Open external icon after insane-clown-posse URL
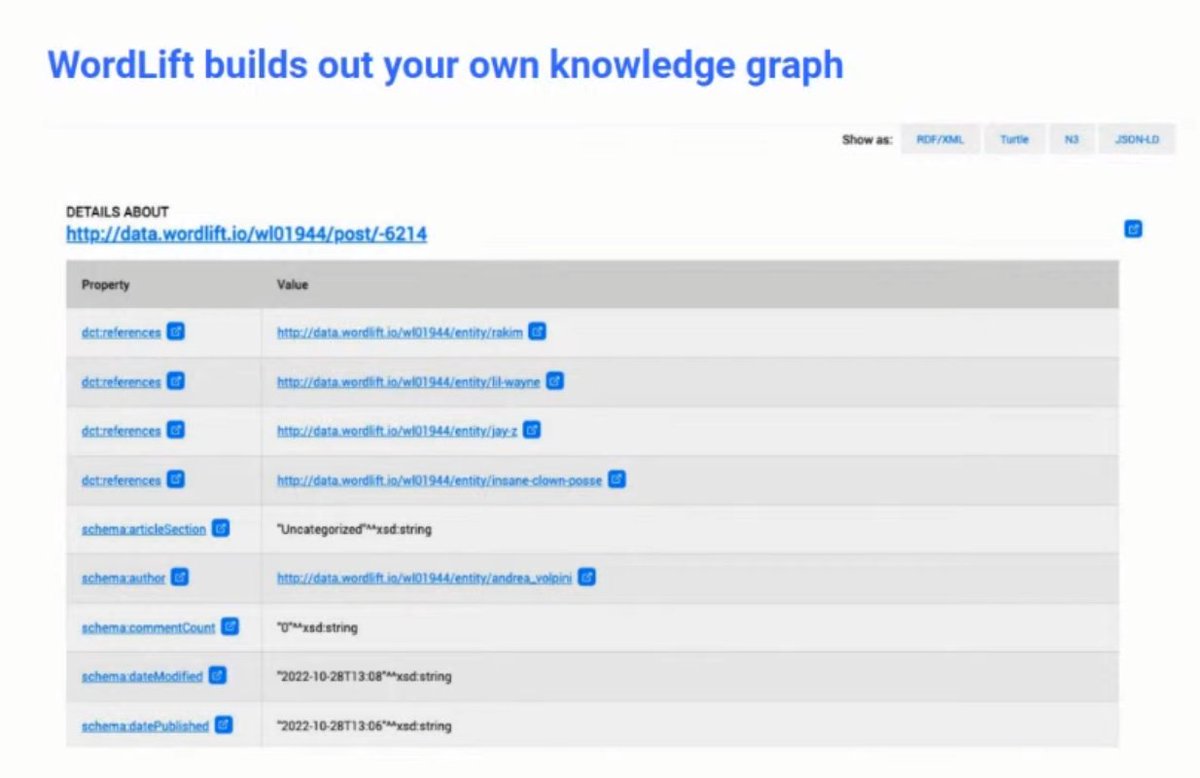 coord(617,479)
